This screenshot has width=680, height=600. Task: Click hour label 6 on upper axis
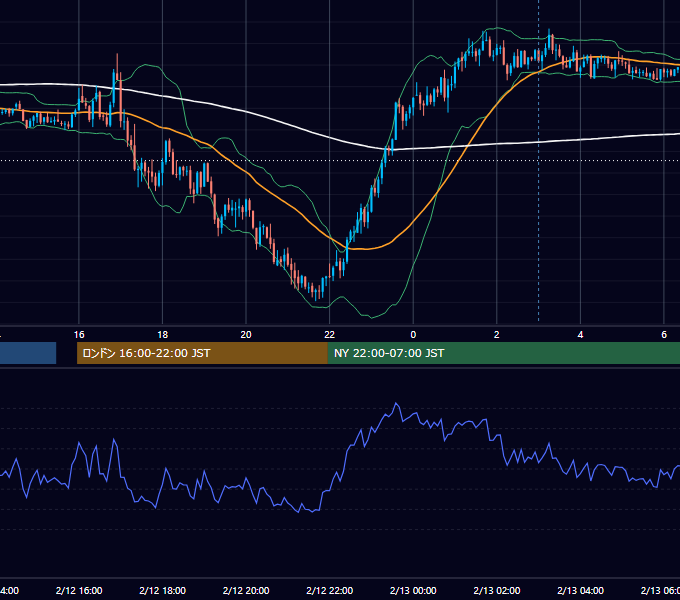(x=664, y=335)
